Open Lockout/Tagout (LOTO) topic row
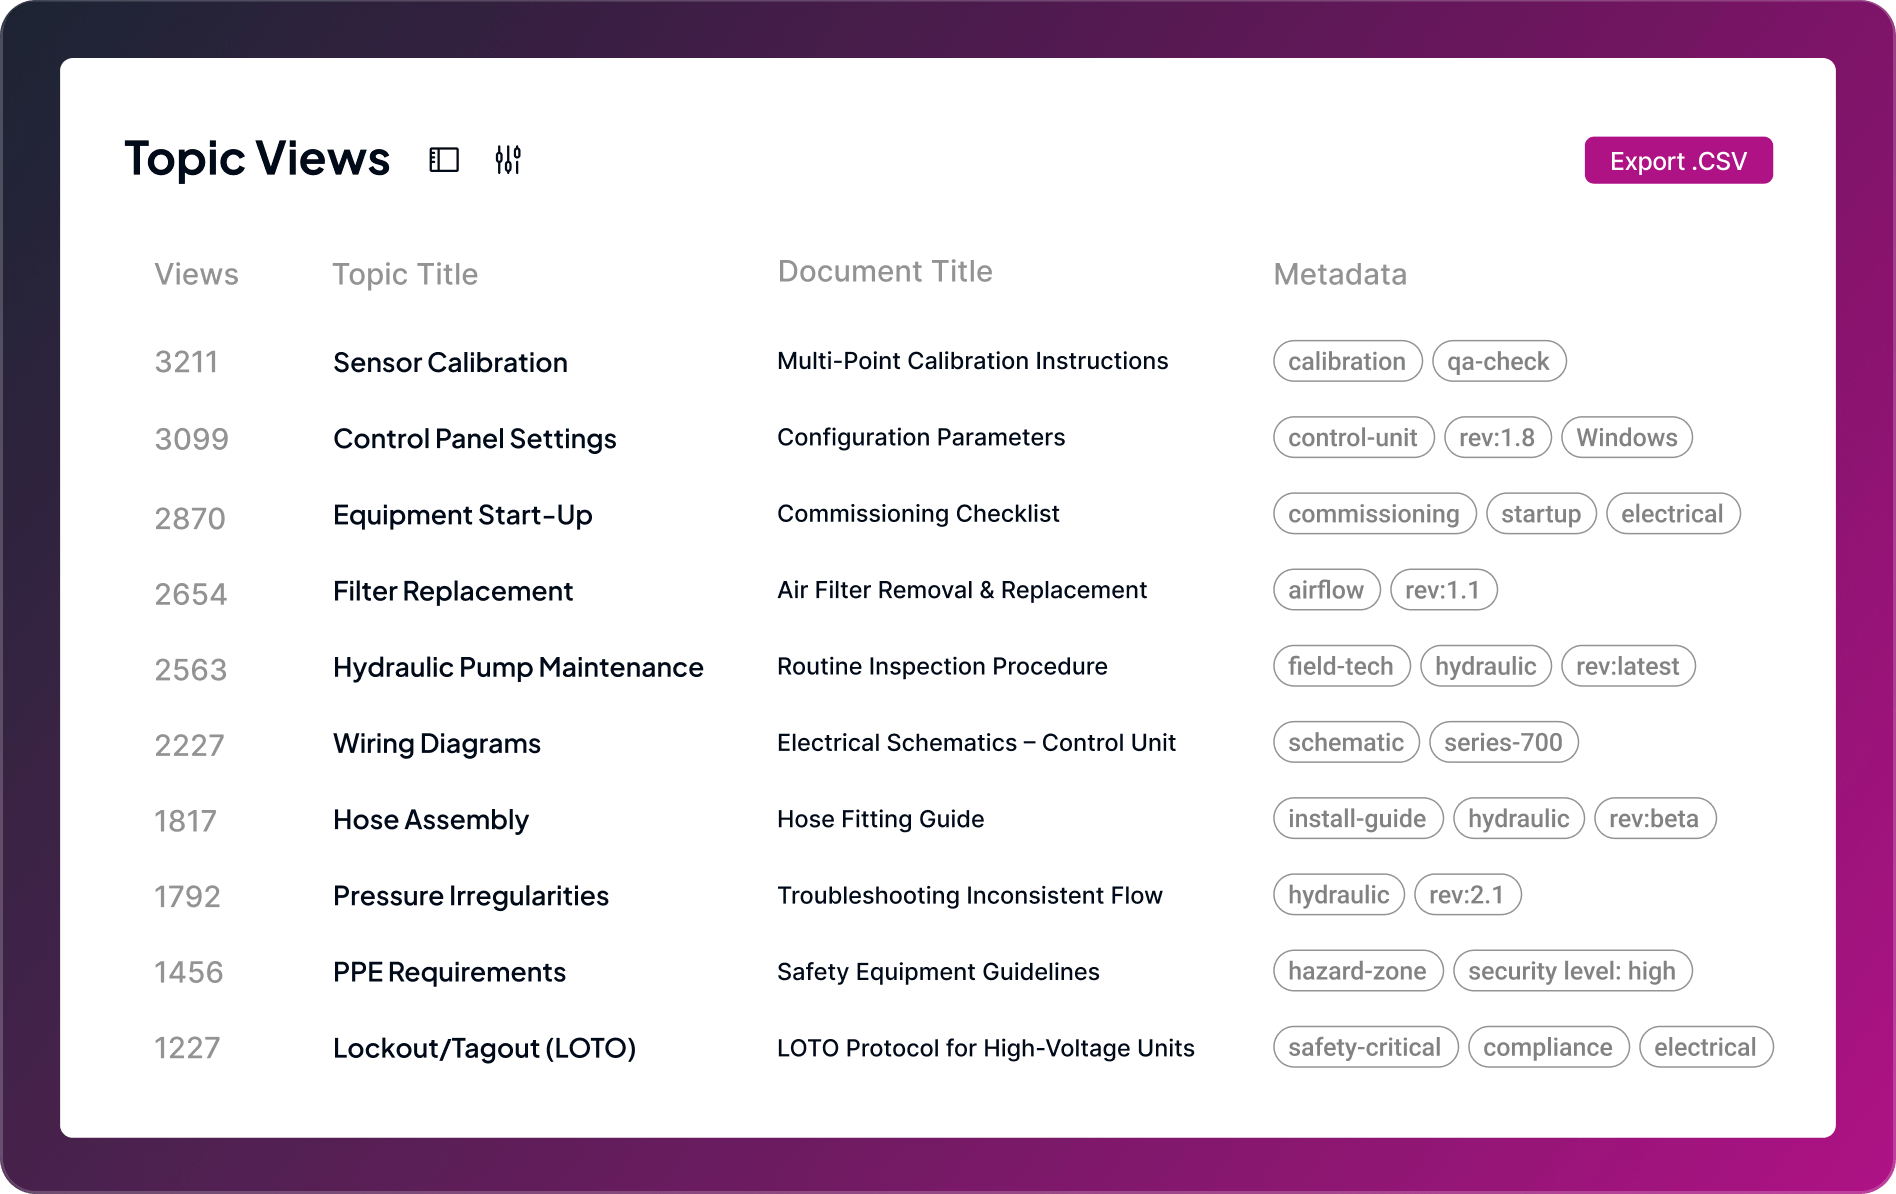The height and width of the screenshot is (1194, 1896). pyautogui.click(x=484, y=1048)
